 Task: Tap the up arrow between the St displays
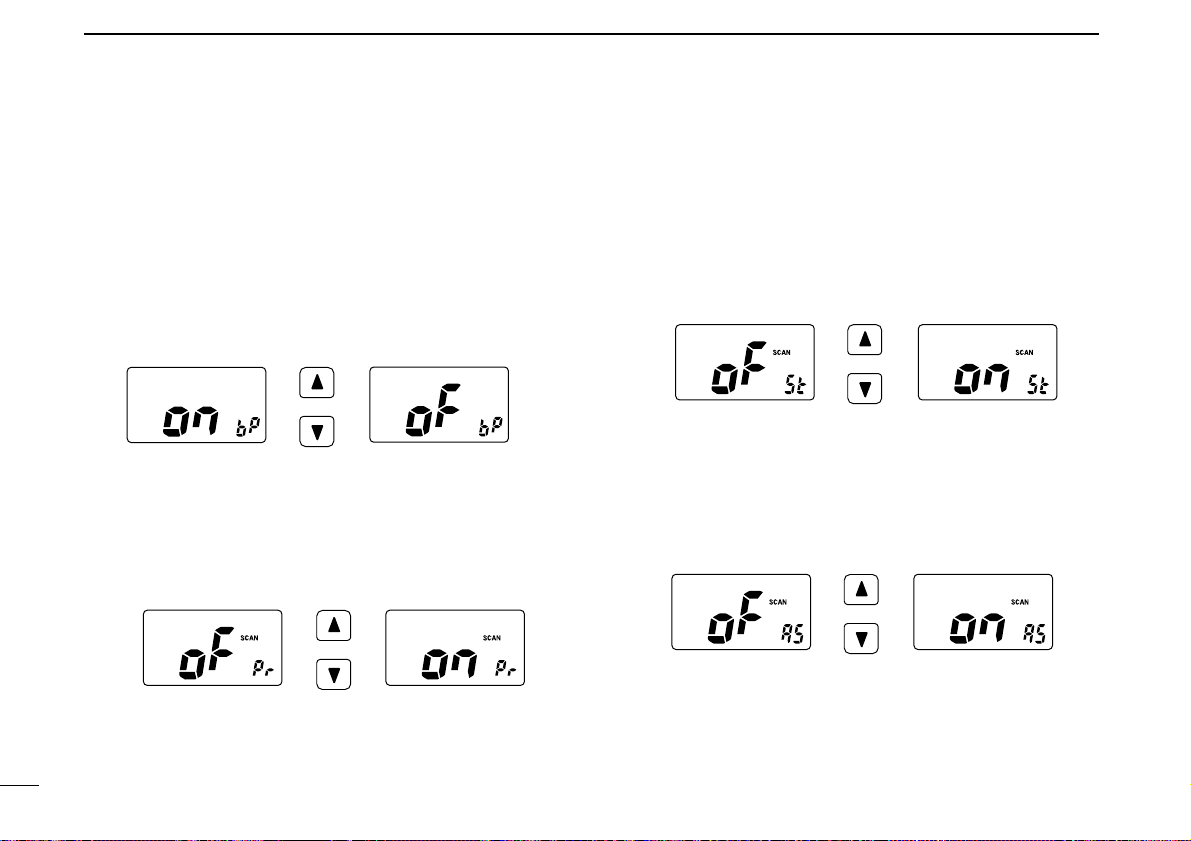click(x=865, y=339)
